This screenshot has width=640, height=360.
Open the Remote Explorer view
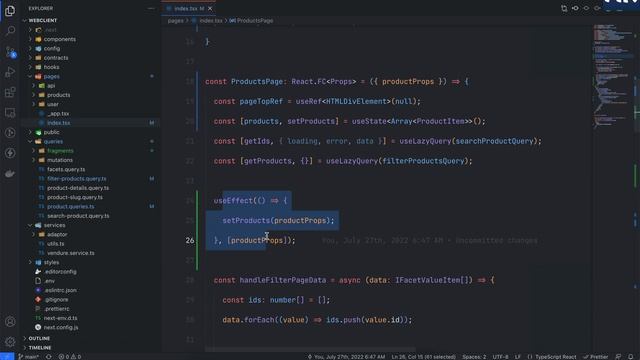[10, 113]
